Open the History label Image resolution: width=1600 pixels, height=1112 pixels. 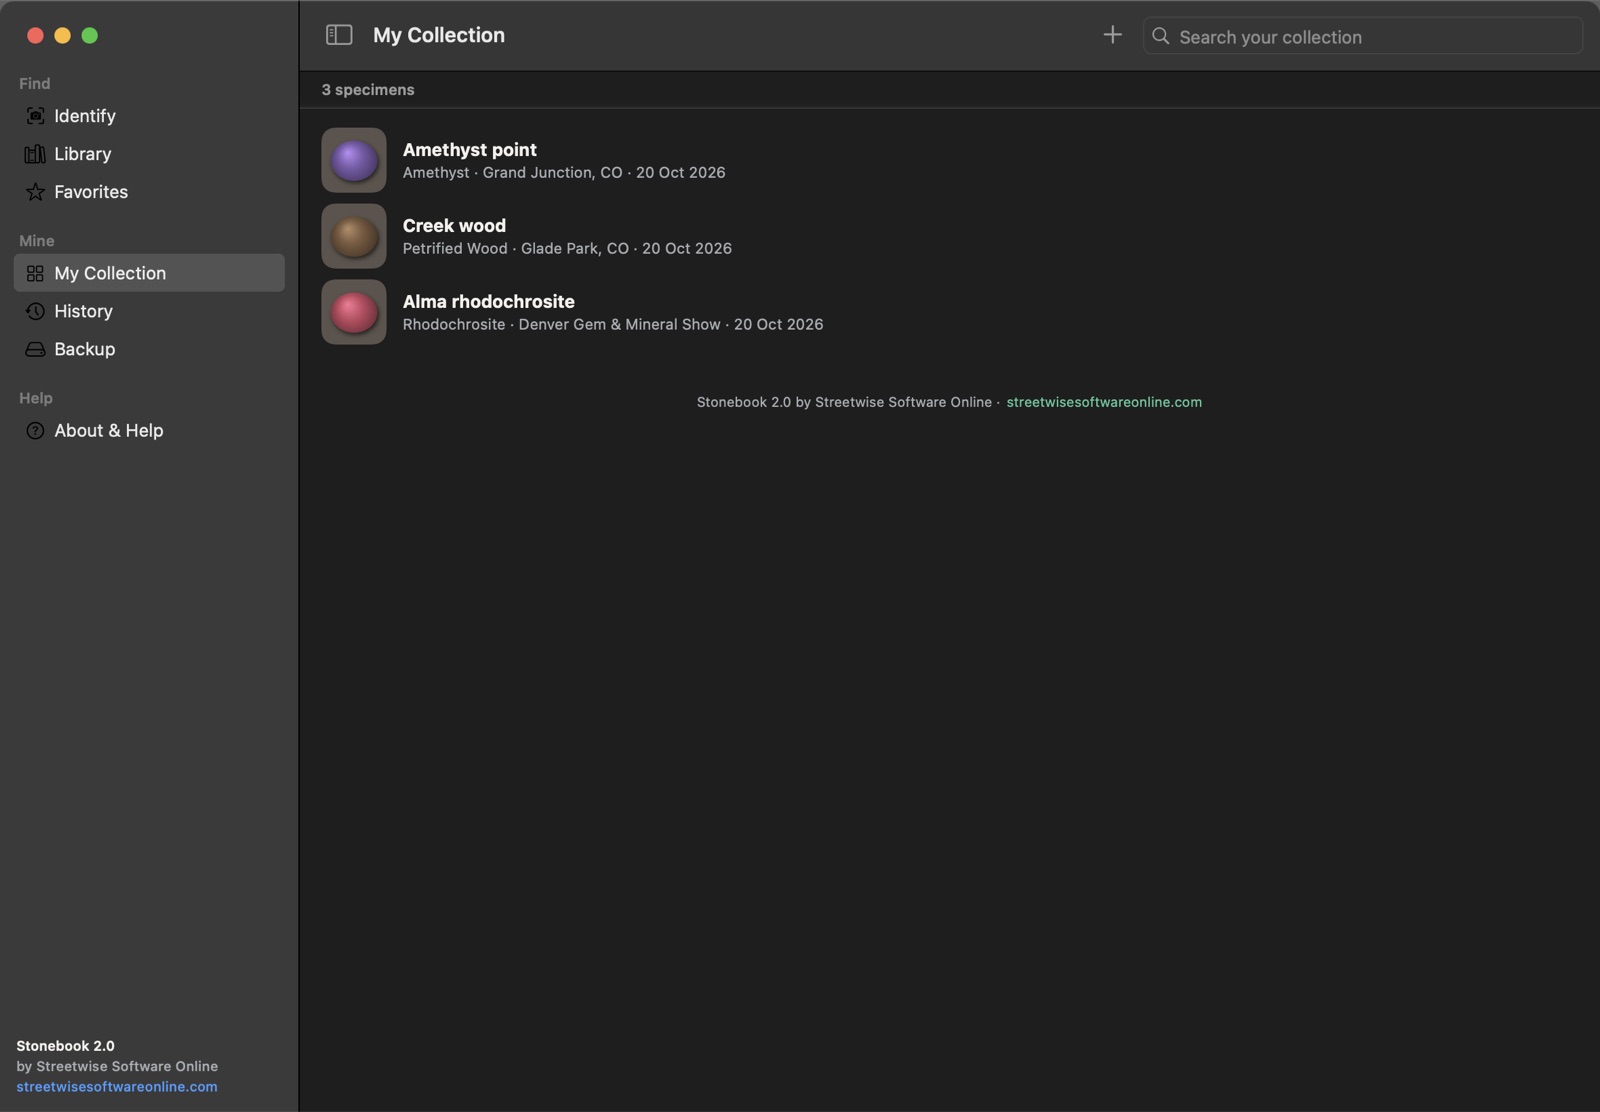coord(83,311)
